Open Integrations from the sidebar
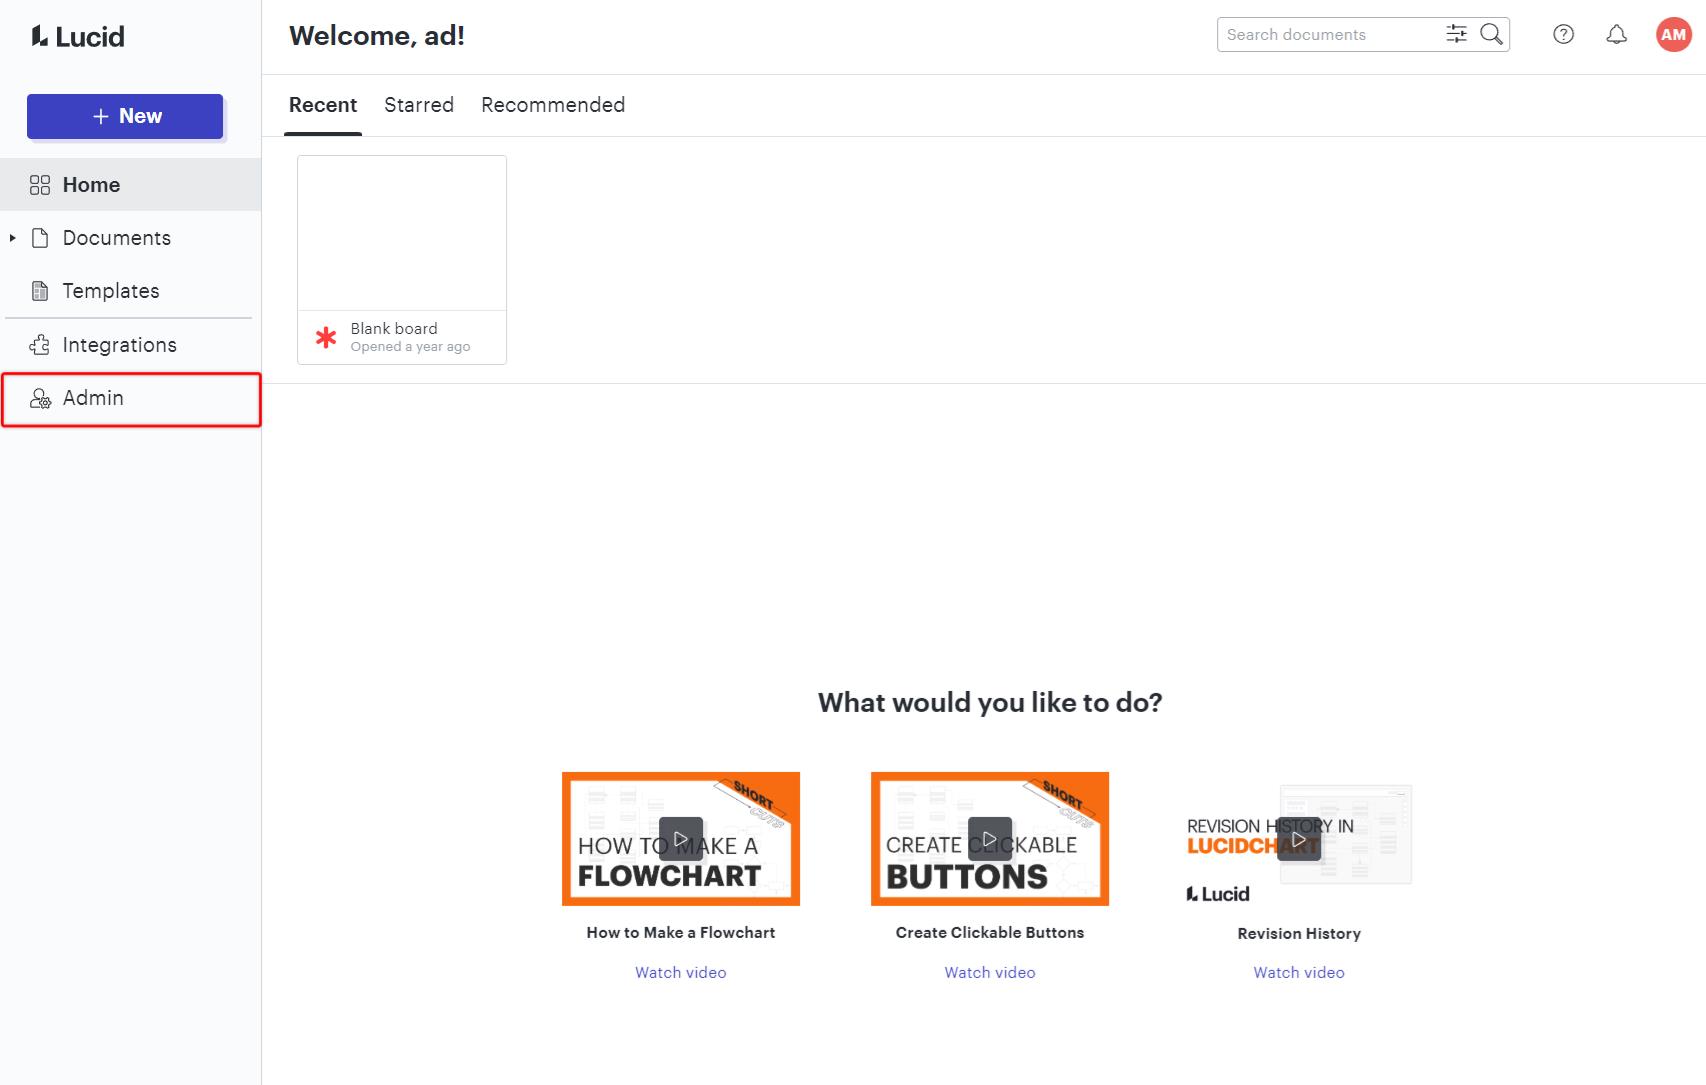 pyautogui.click(x=40, y=344)
